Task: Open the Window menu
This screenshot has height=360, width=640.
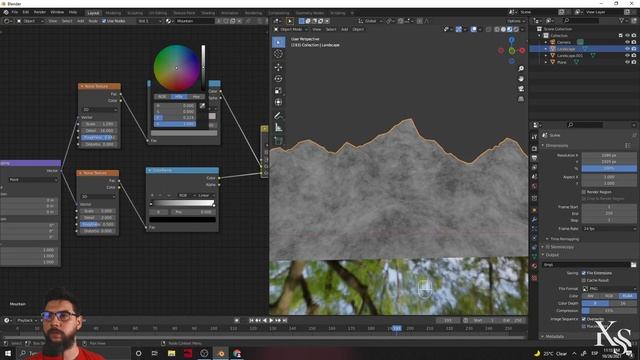Action: point(57,12)
